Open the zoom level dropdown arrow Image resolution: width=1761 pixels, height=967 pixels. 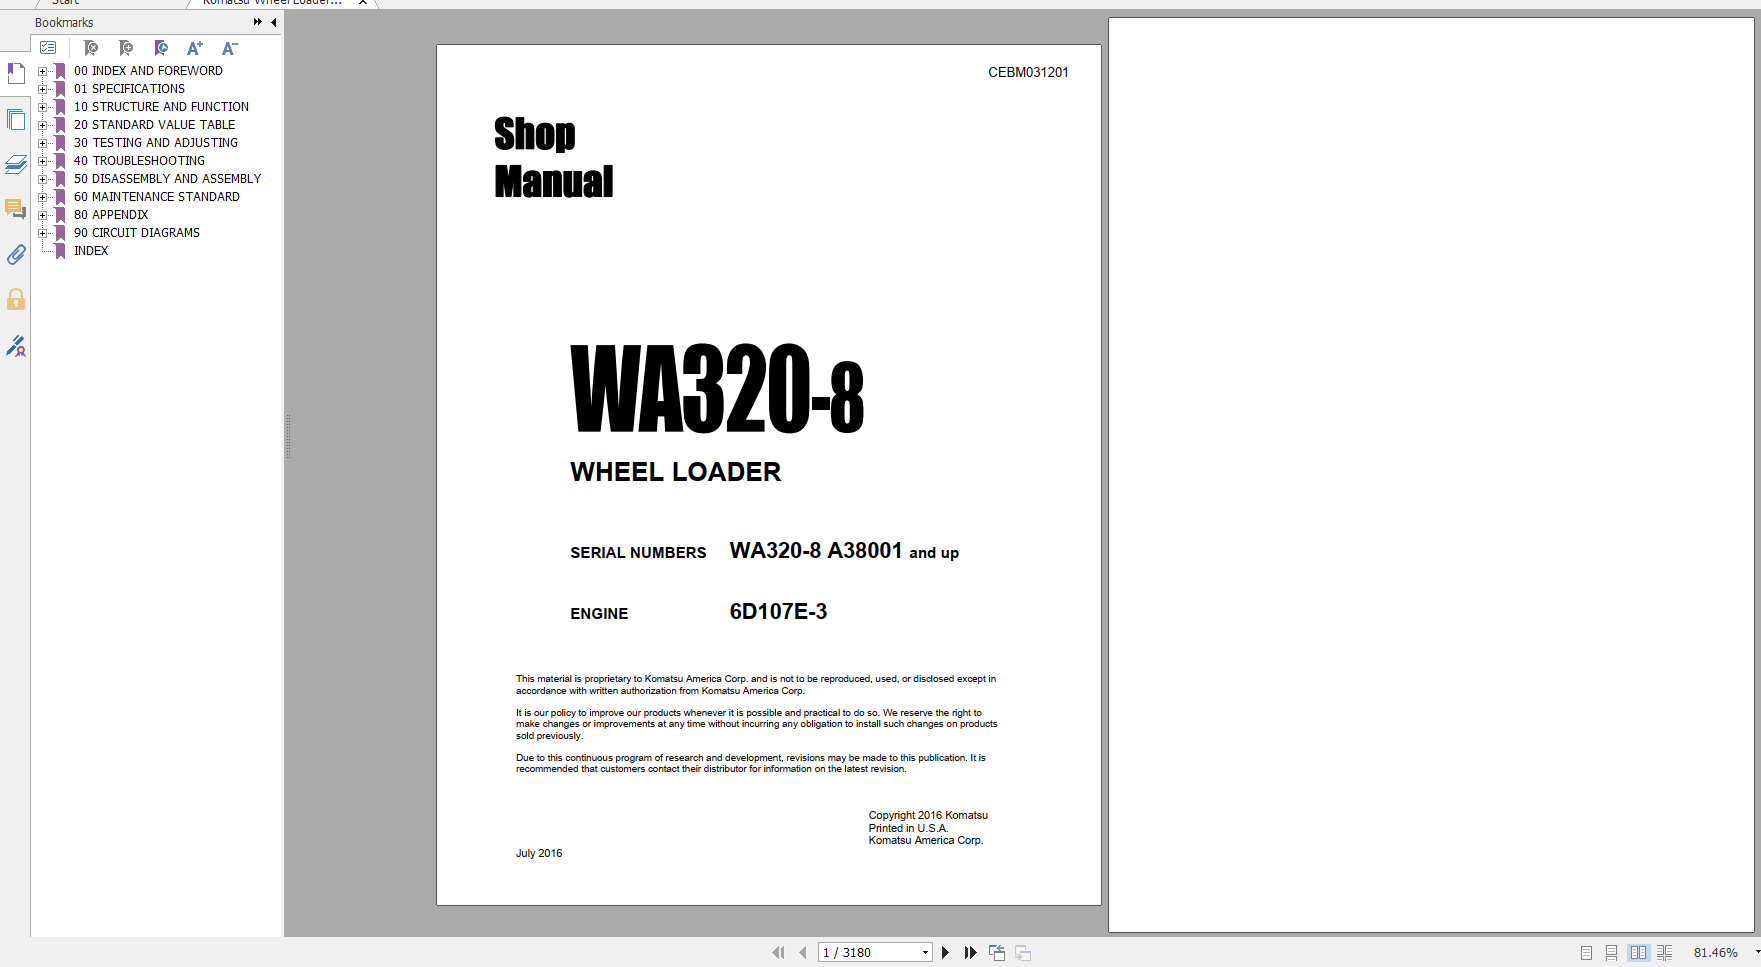pyautogui.click(x=1756, y=953)
